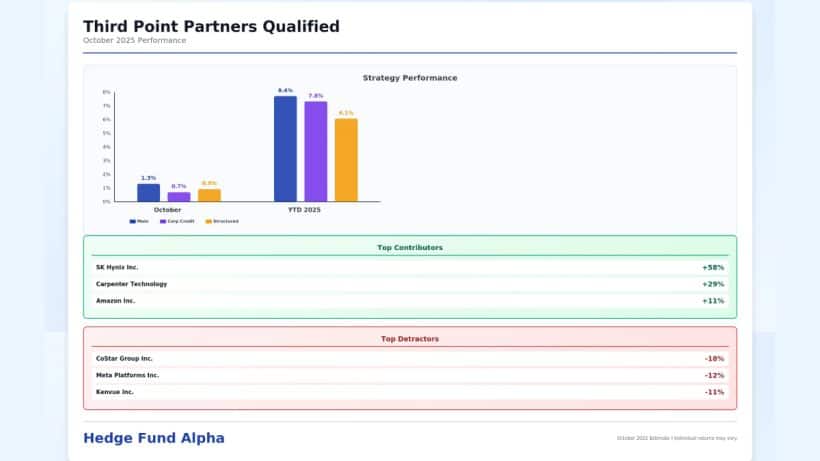The width and height of the screenshot is (820, 461).
Task: Click the purple Corp Credit legend swatch
Action: [163, 222]
